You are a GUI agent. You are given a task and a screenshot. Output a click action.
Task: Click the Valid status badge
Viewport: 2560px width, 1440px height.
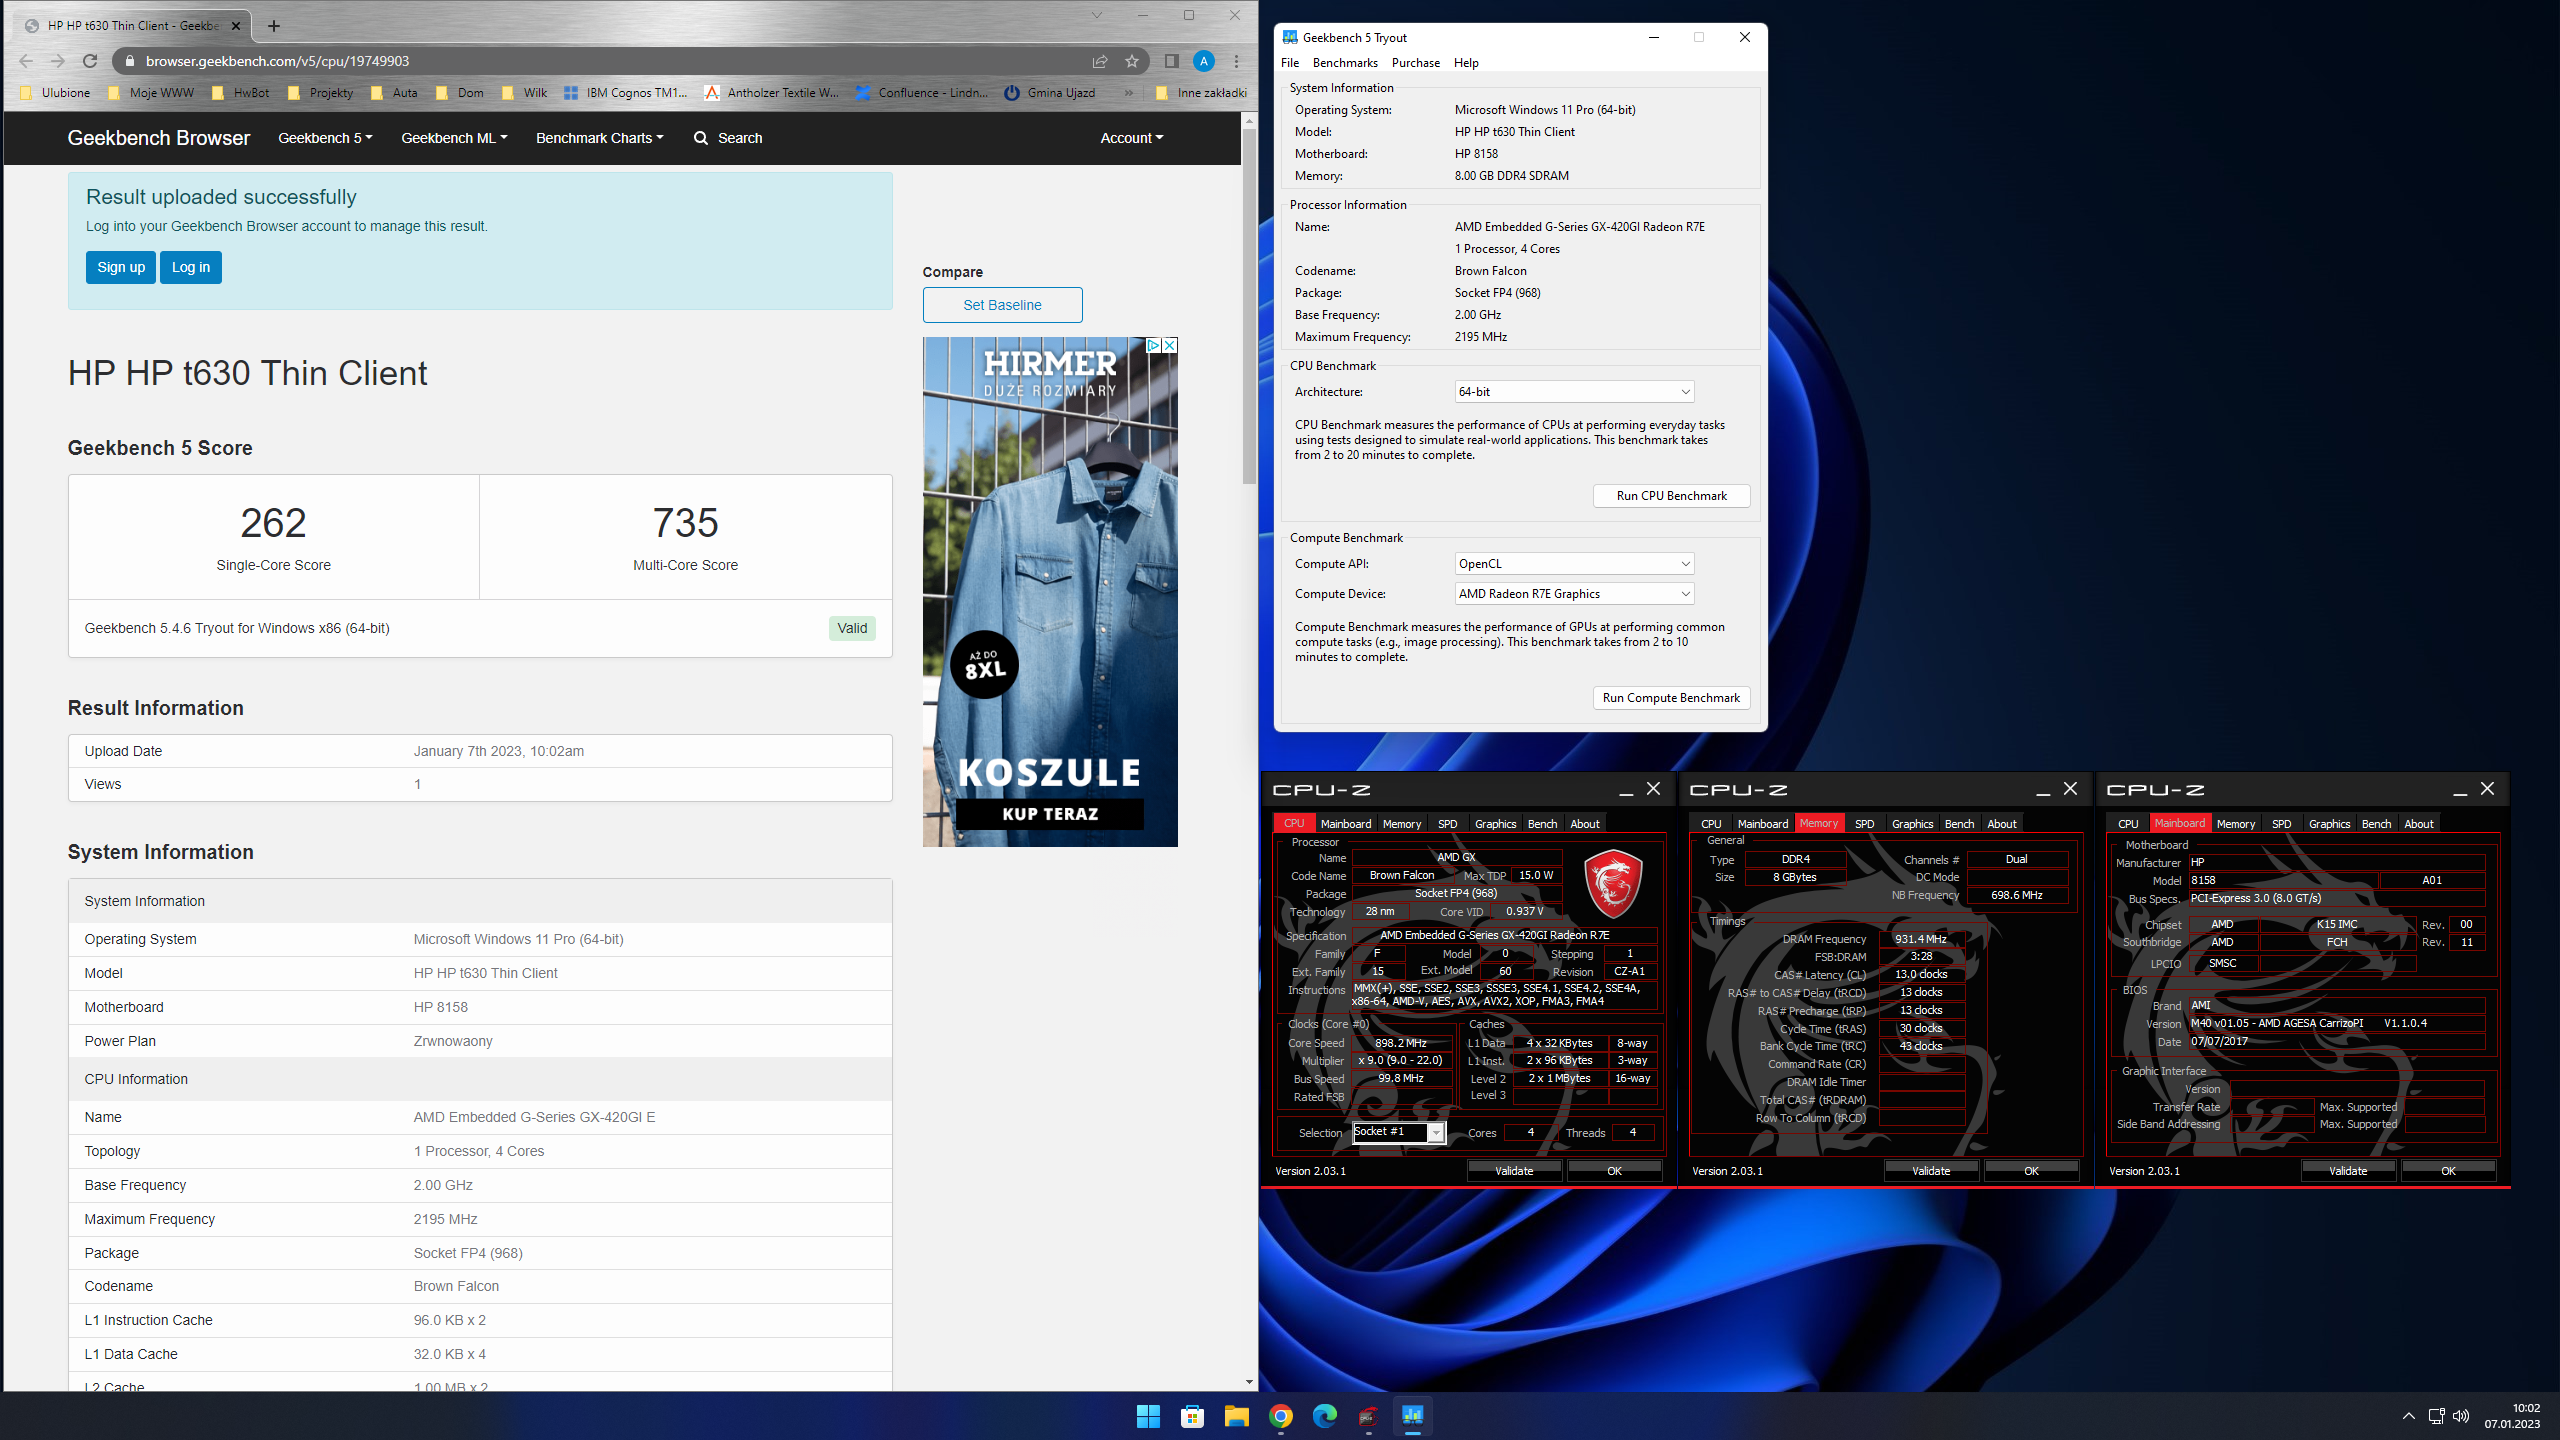click(x=852, y=628)
